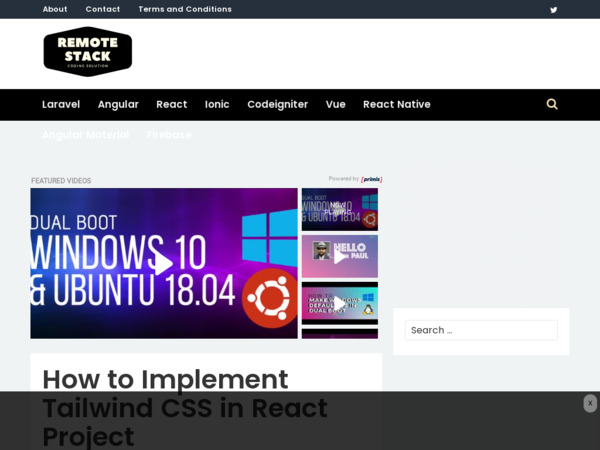Navigate to the Ionic section
The width and height of the screenshot is (600, 450).
[x=217, y=104]
